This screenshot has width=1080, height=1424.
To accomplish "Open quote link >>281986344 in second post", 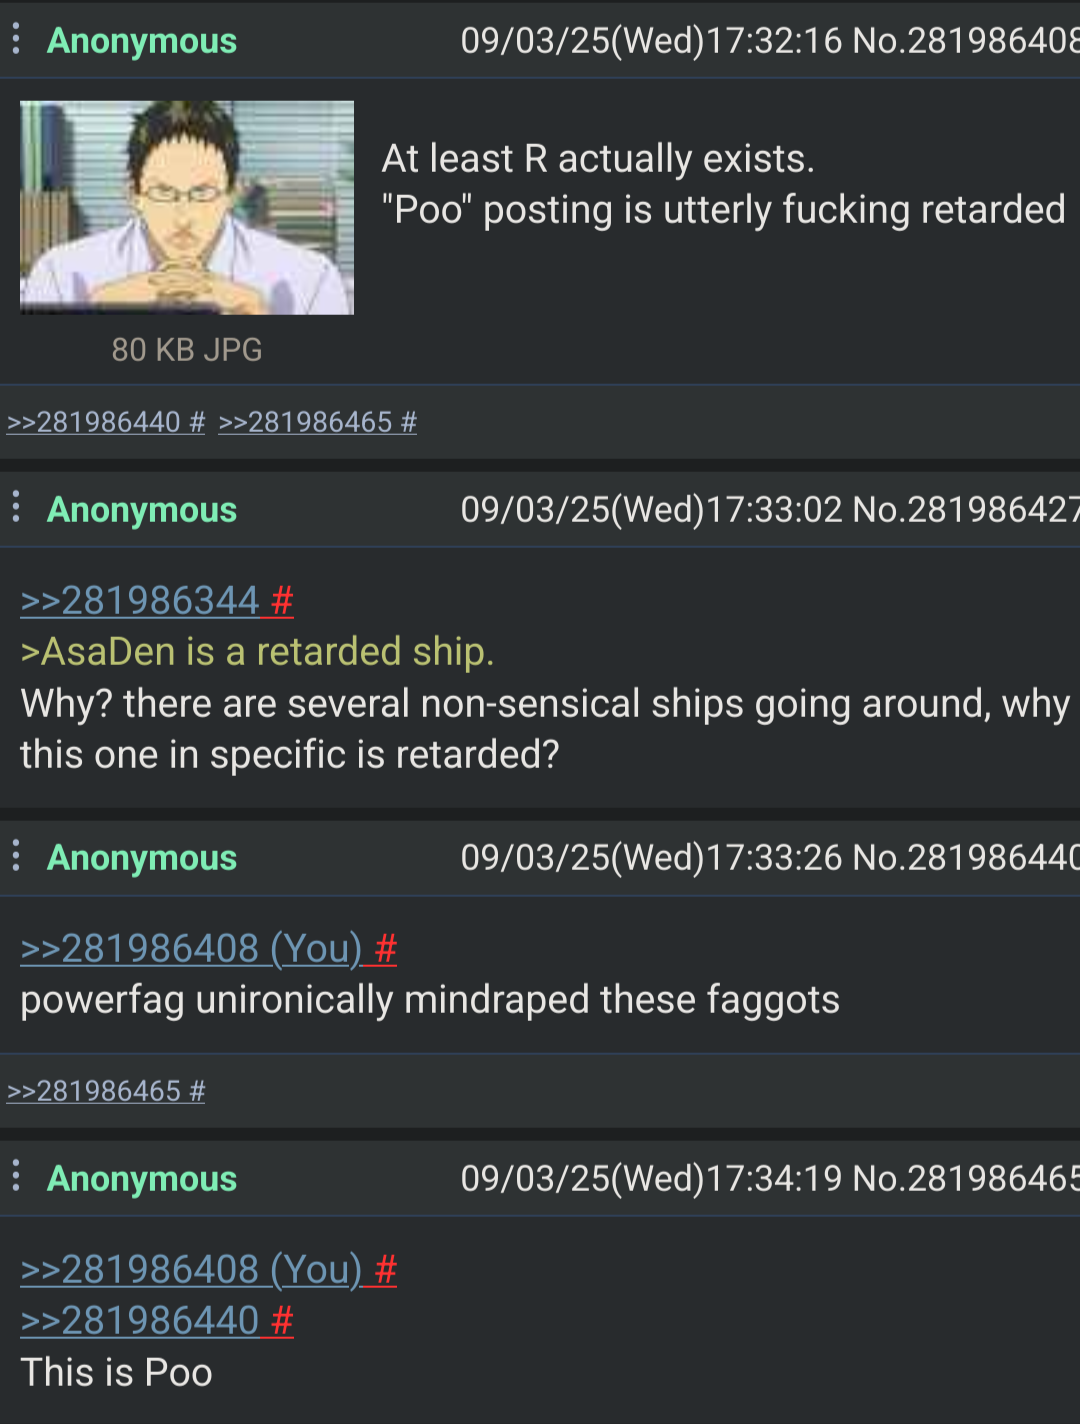I will (x=140, y=600).
